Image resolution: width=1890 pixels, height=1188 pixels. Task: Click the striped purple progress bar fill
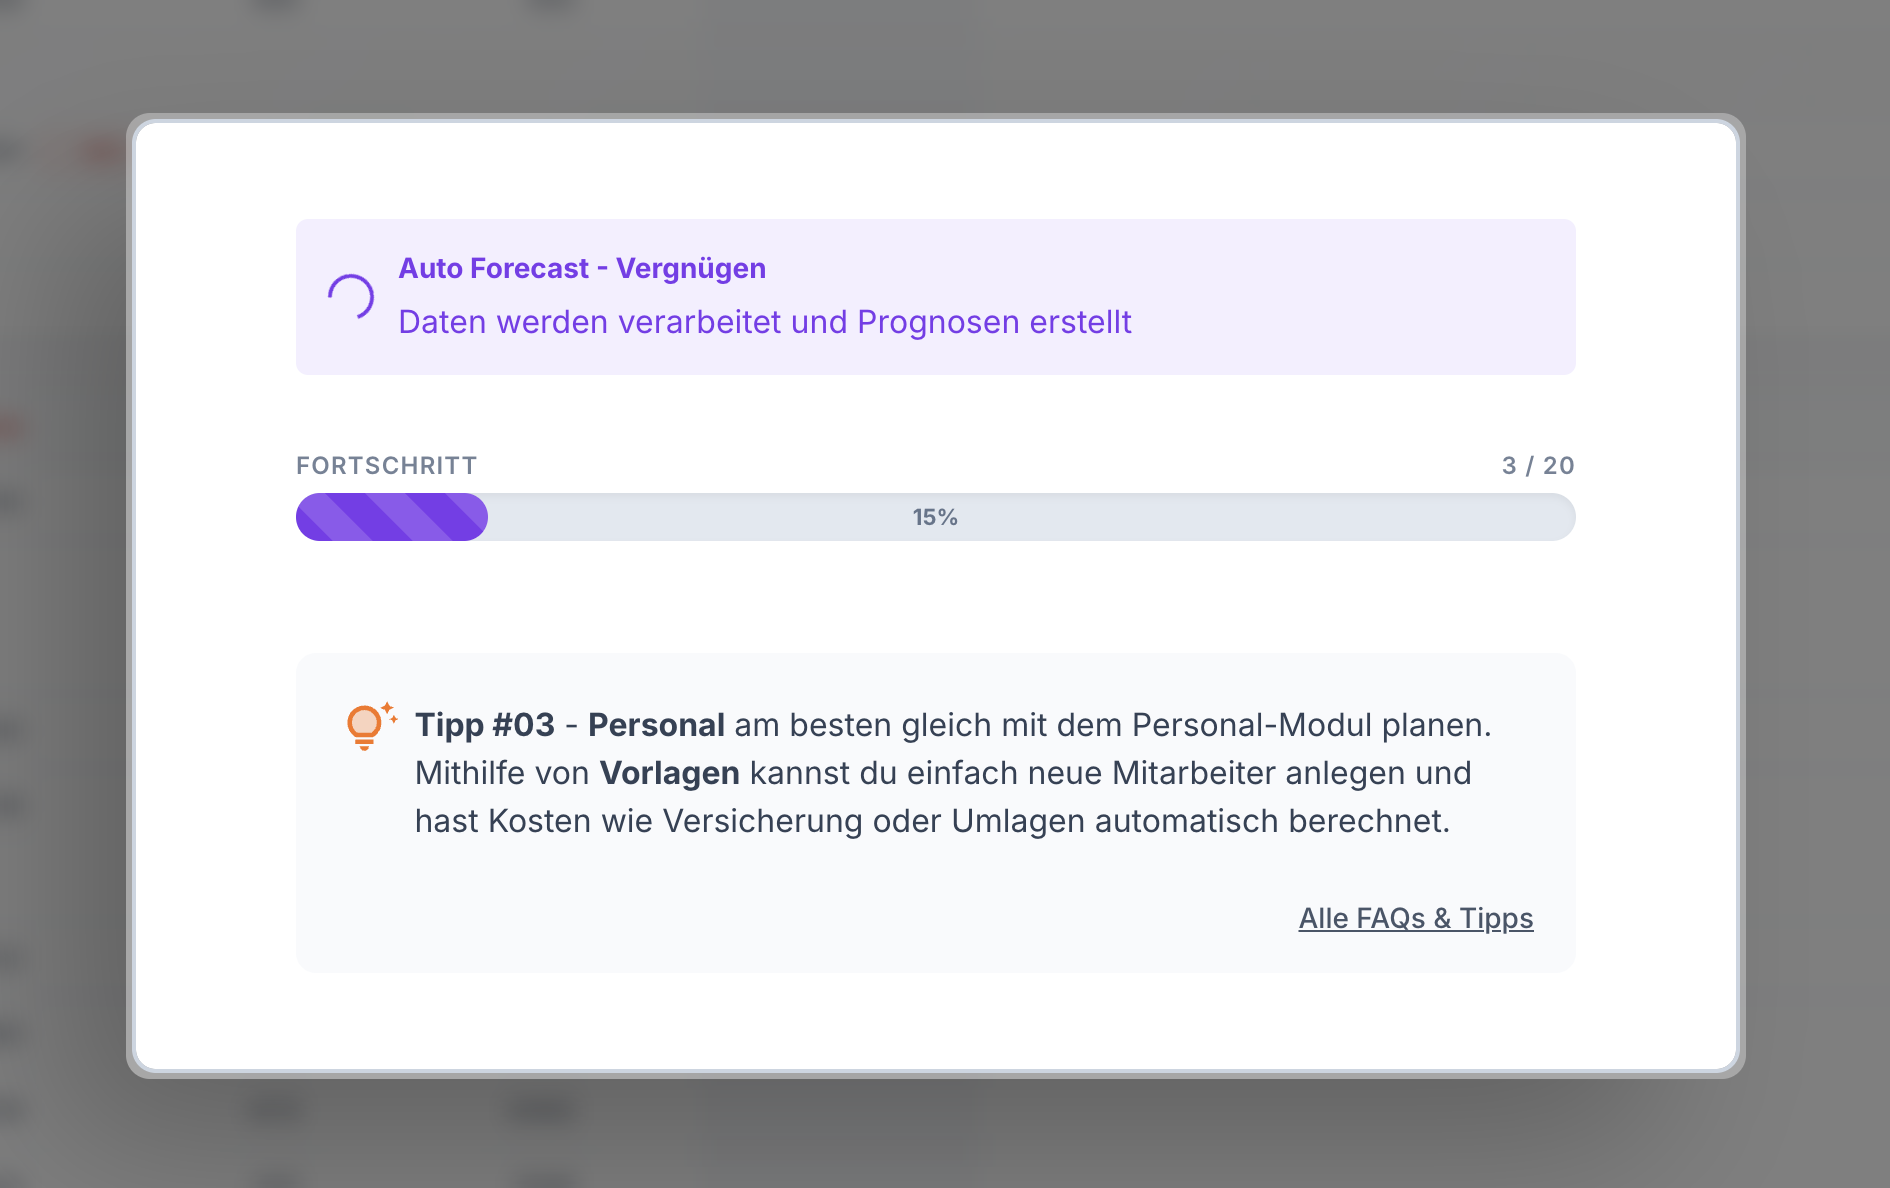(391, 517)
